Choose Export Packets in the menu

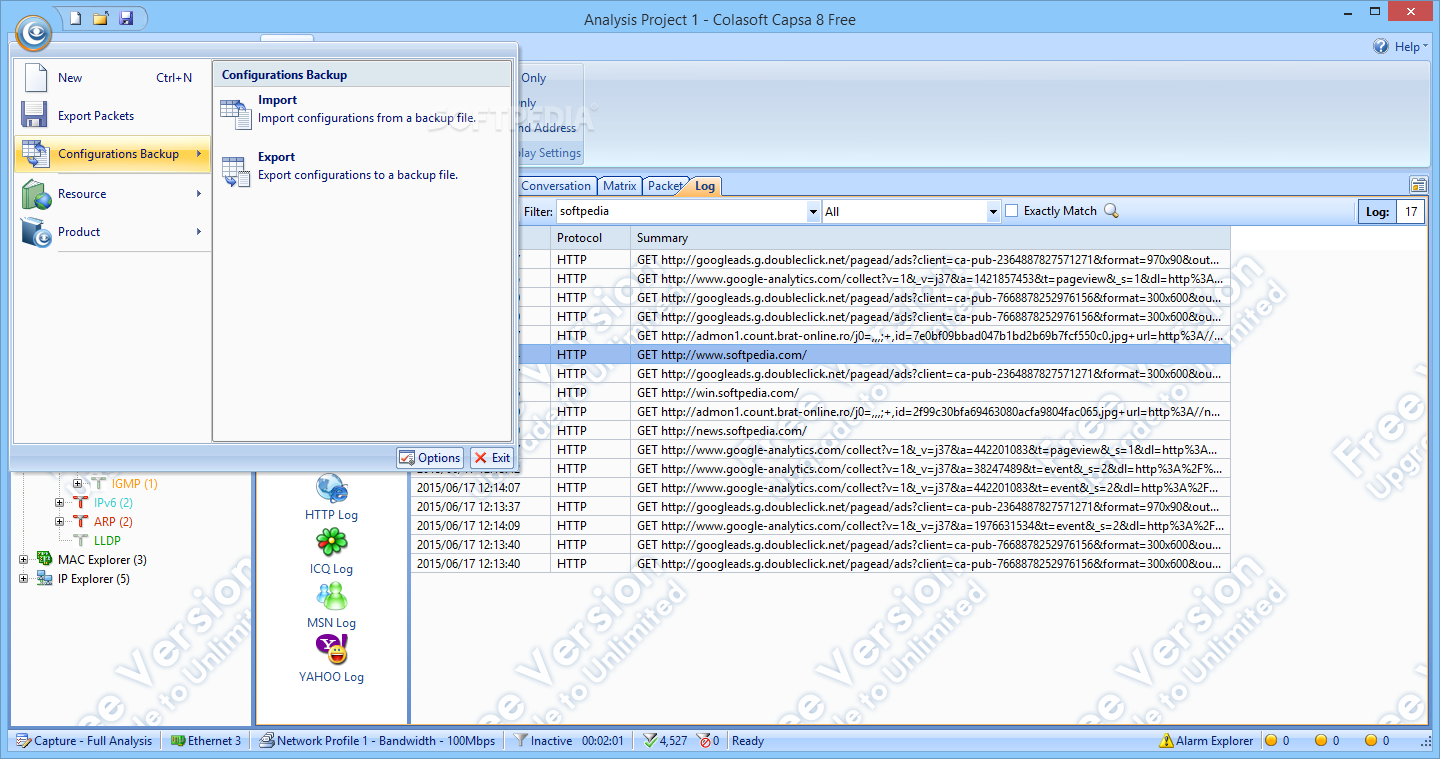pos(112,116)
